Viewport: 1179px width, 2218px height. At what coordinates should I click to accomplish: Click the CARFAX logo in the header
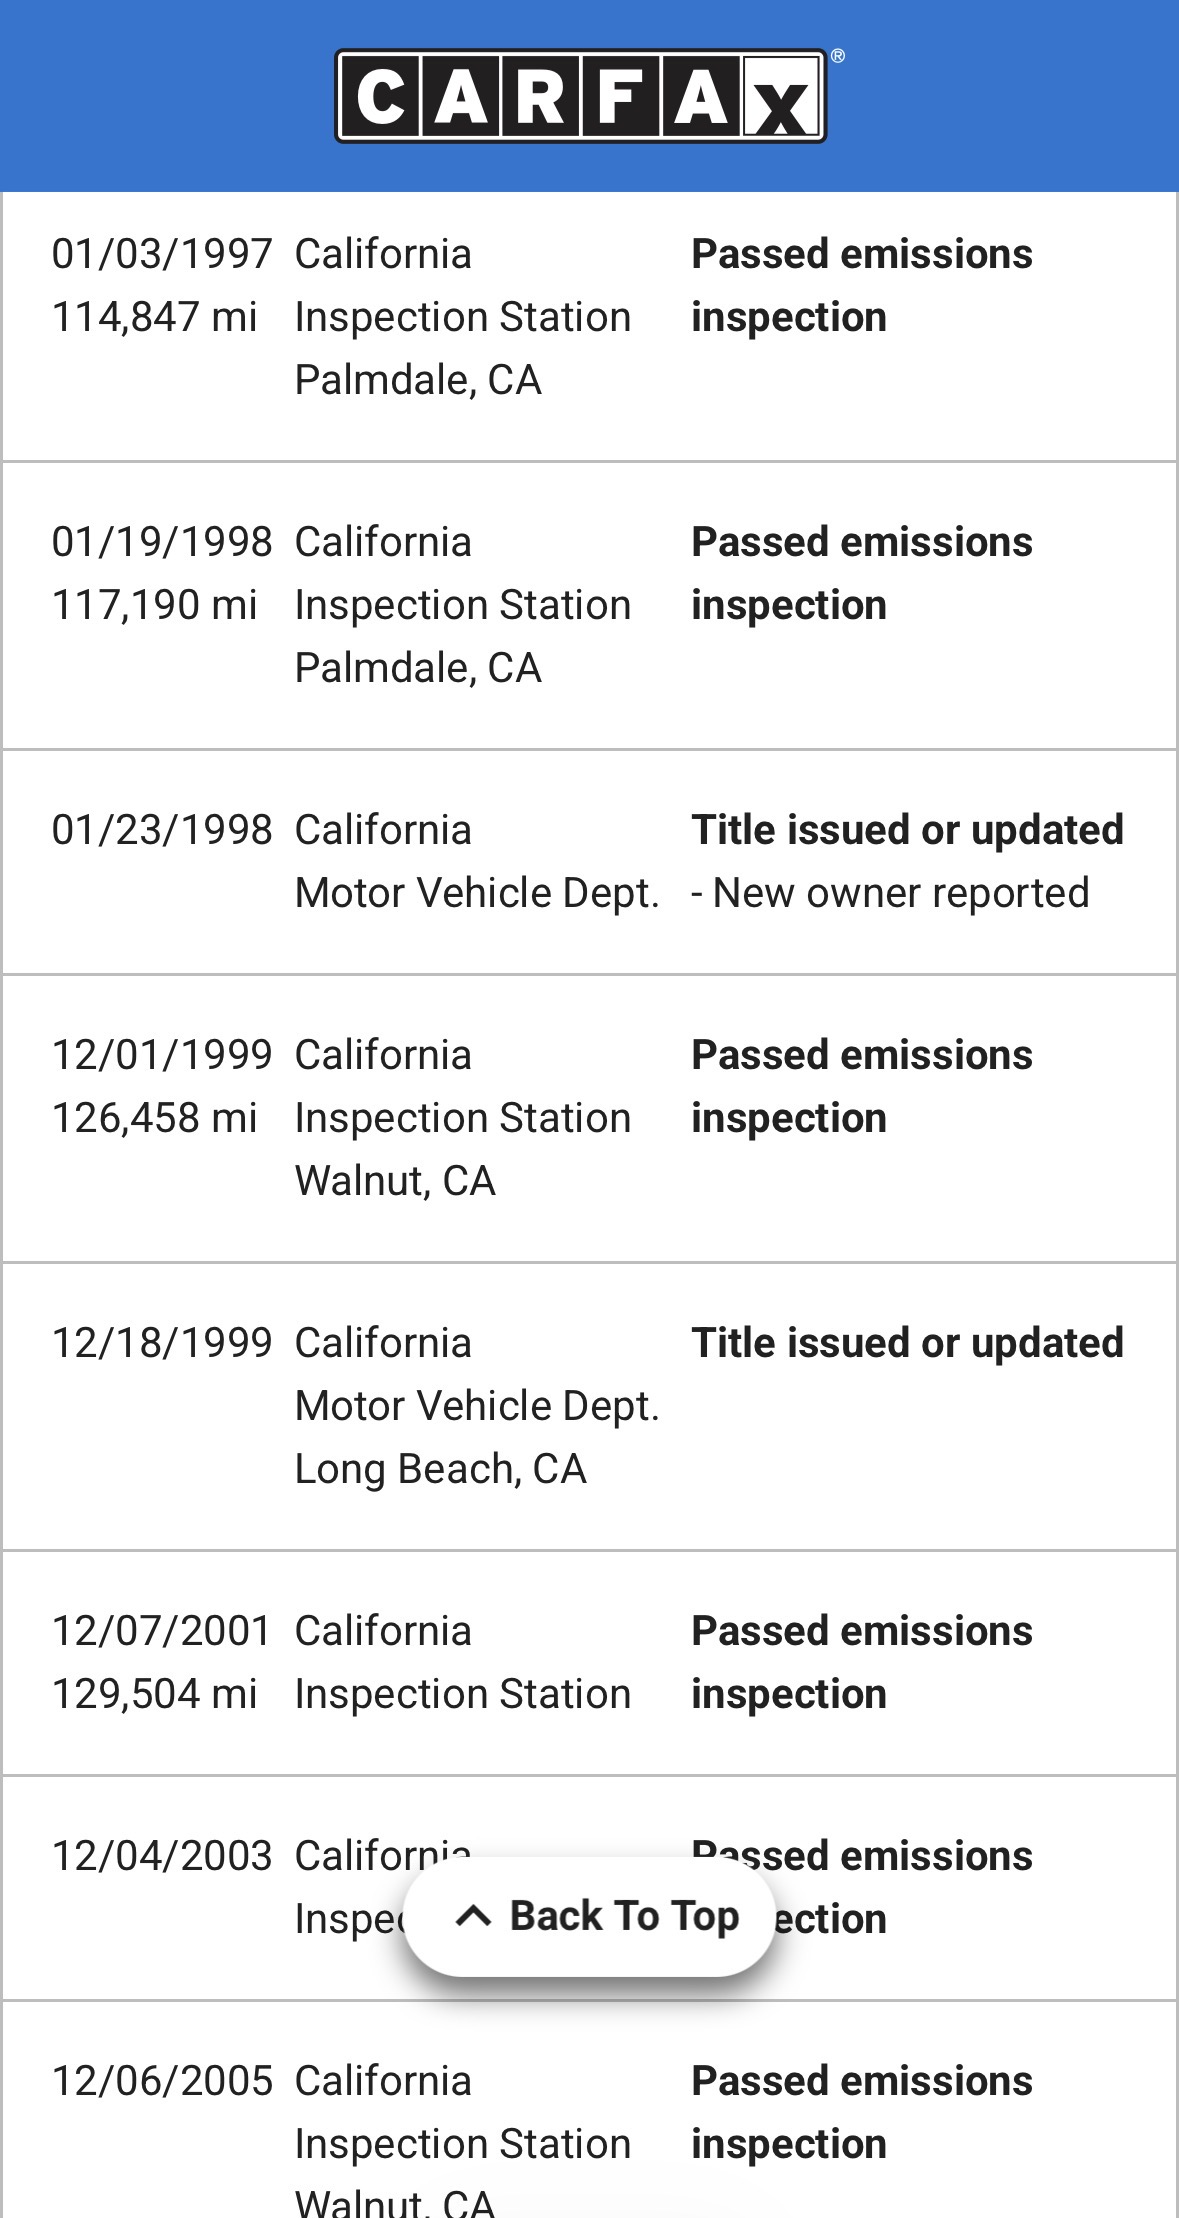(580, 97)
